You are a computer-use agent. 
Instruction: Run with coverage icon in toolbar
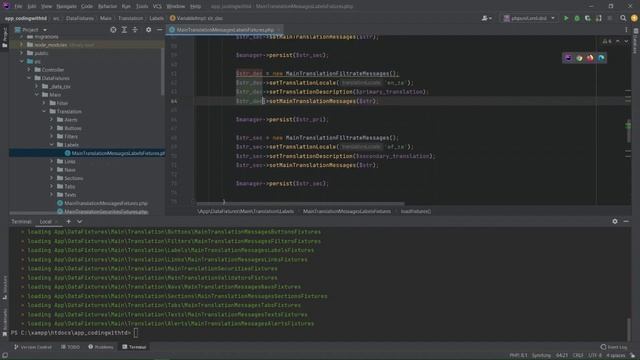click(x=588, y=18)
